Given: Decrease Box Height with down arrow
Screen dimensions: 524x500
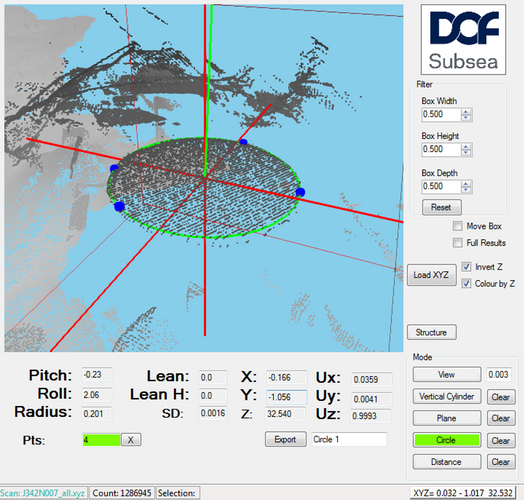Looking at the screenshot, I should pos(466,152).
